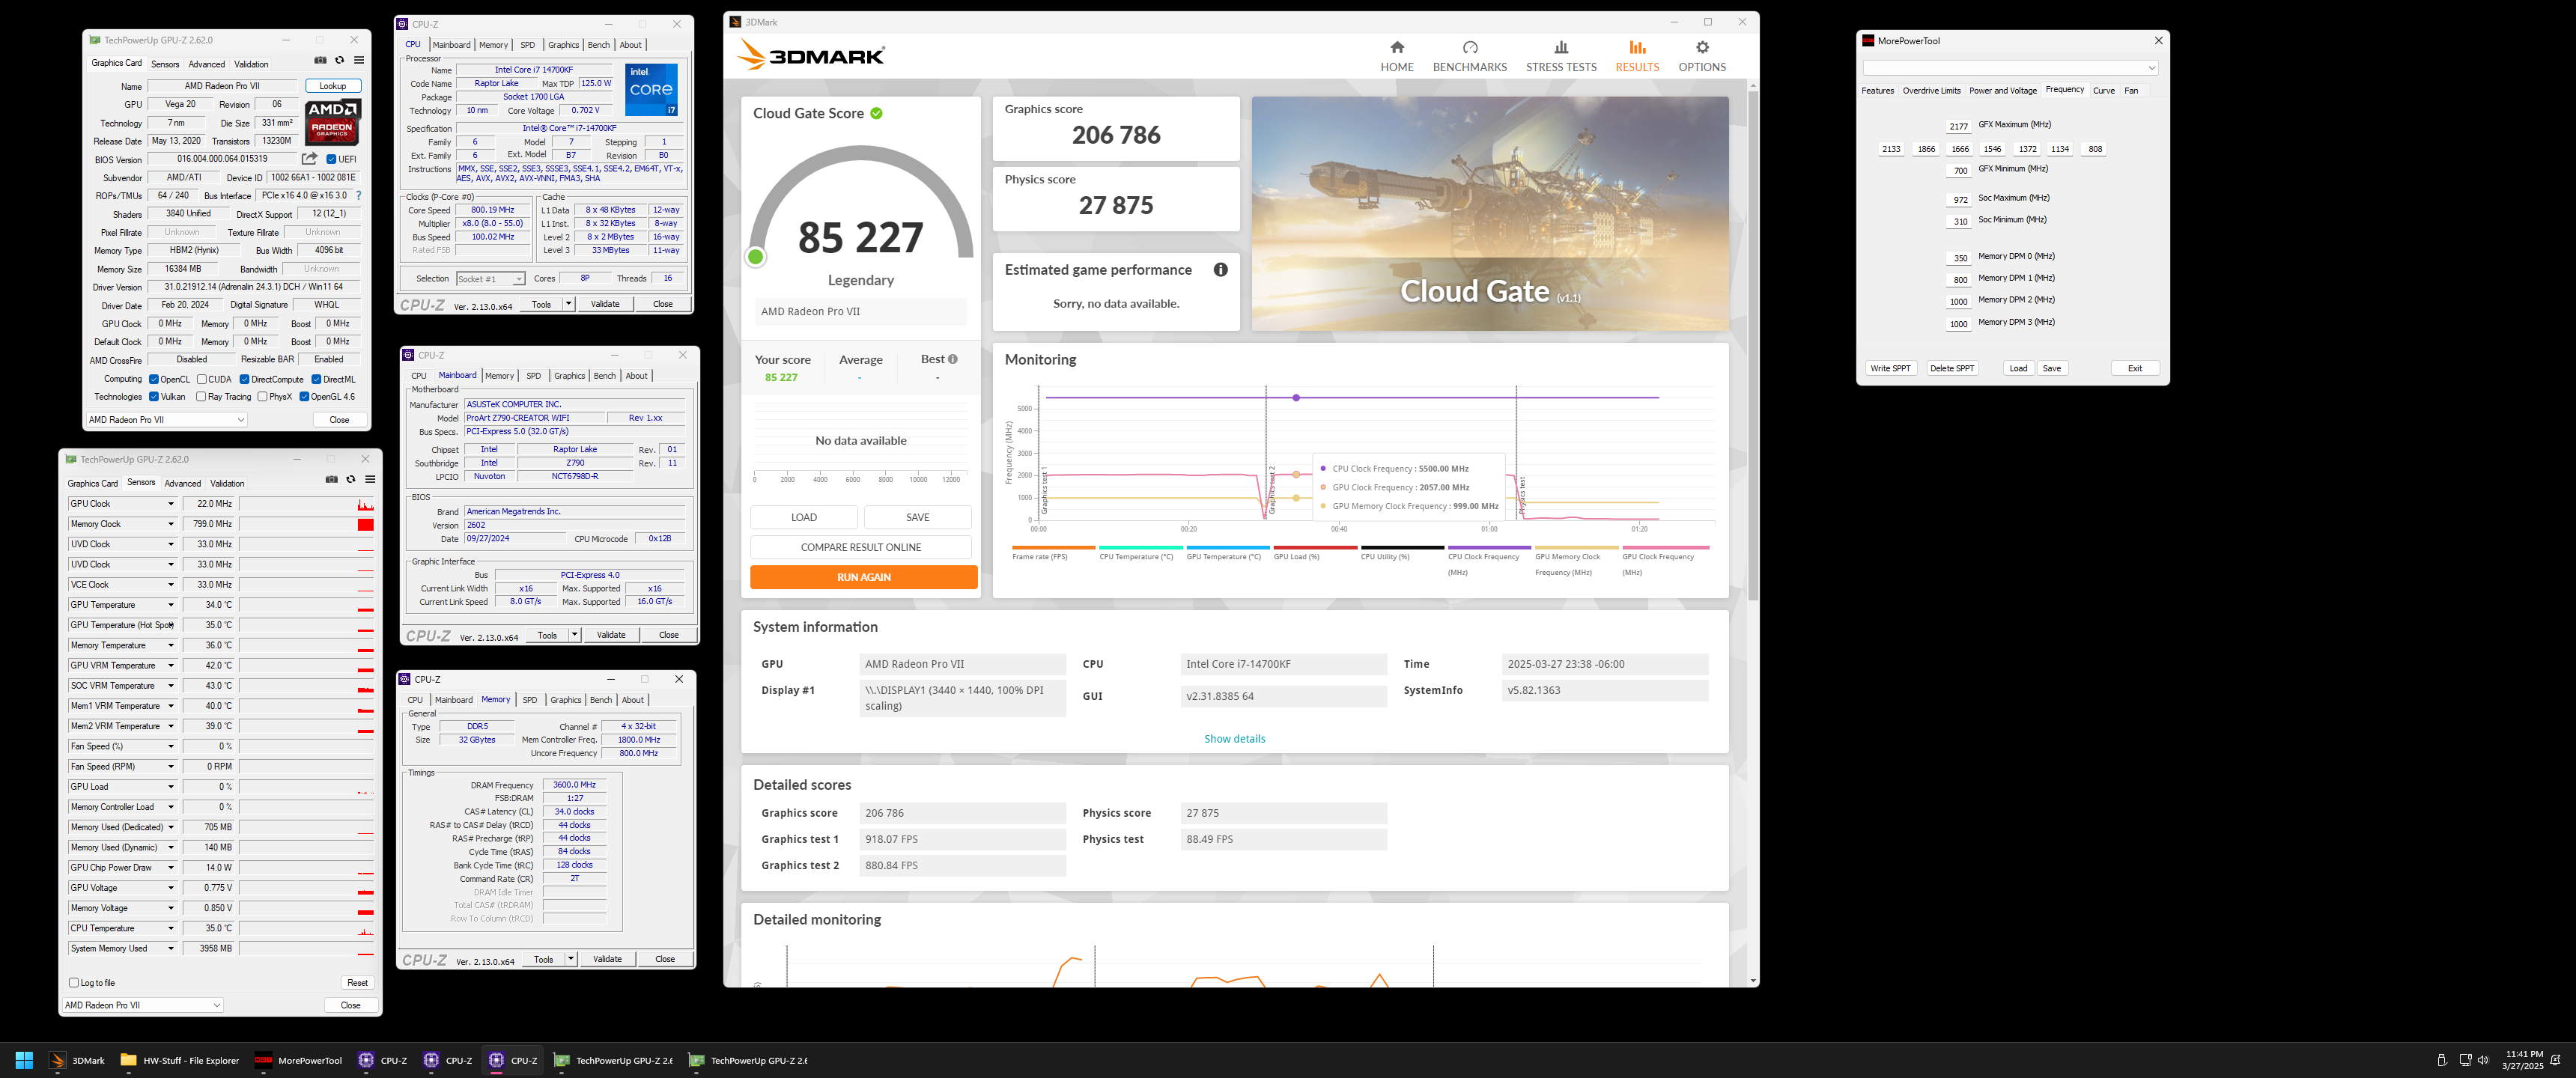Open 3DMark OPTIONS gear icon

pos(1702,47)
